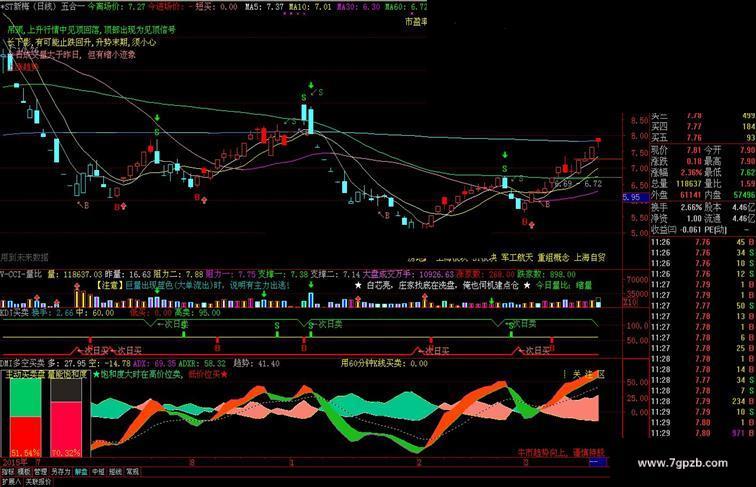Screen dimensions: 756x487
Task: Click the 用60分钟K线买卖: 0.00 text
Action: click(x=384, y=363)
